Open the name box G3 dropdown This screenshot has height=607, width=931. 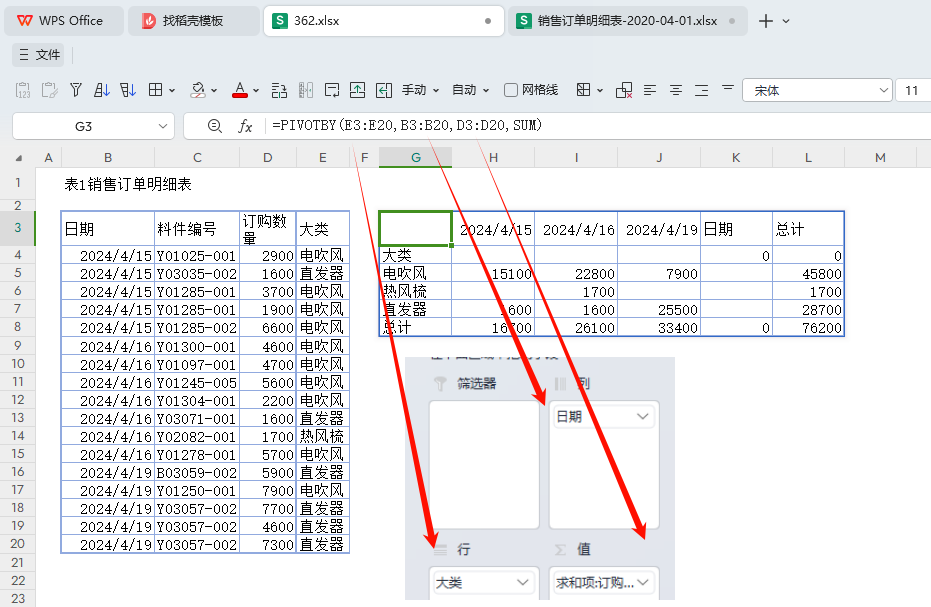point(163,127)
